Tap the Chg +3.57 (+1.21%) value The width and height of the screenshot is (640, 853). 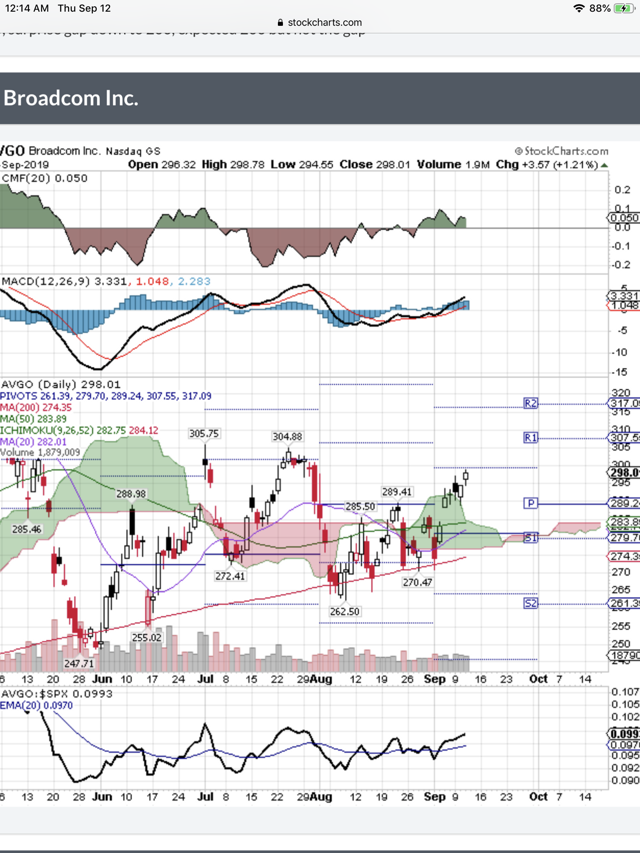(547, 164)
